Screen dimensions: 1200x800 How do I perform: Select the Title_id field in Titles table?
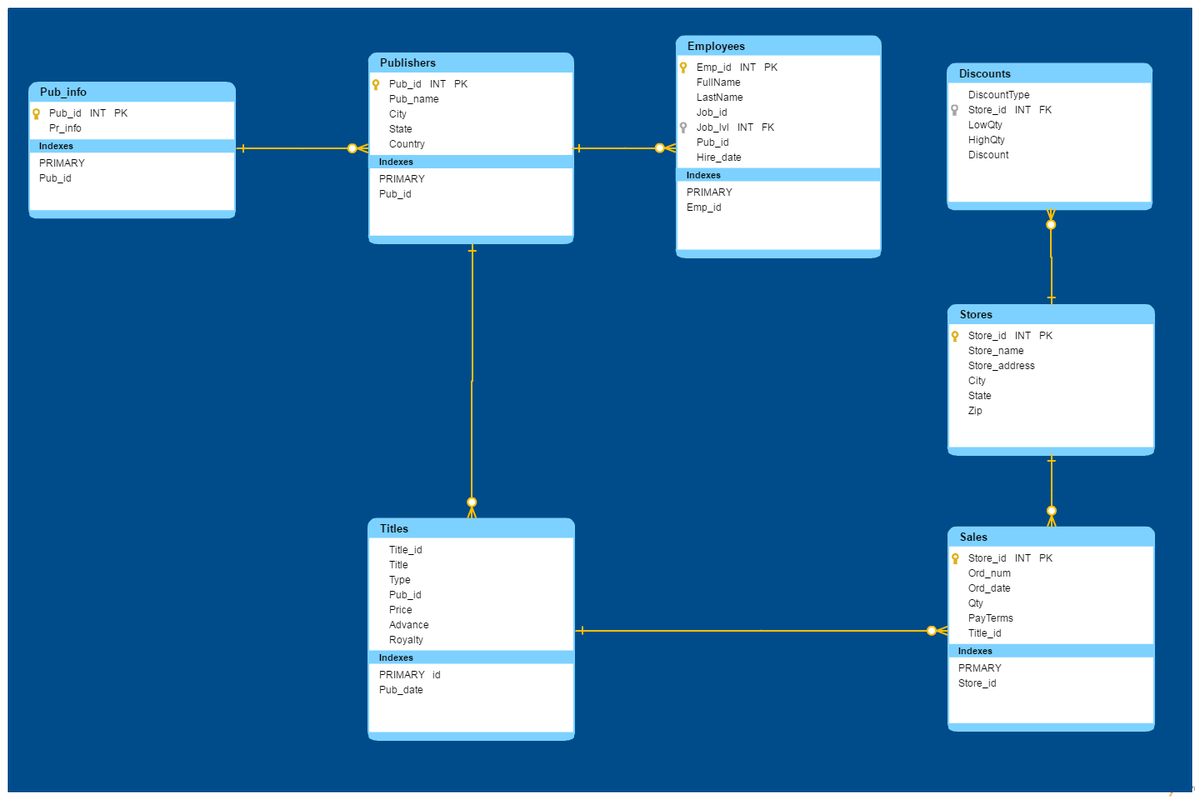(x=405, y=550)
